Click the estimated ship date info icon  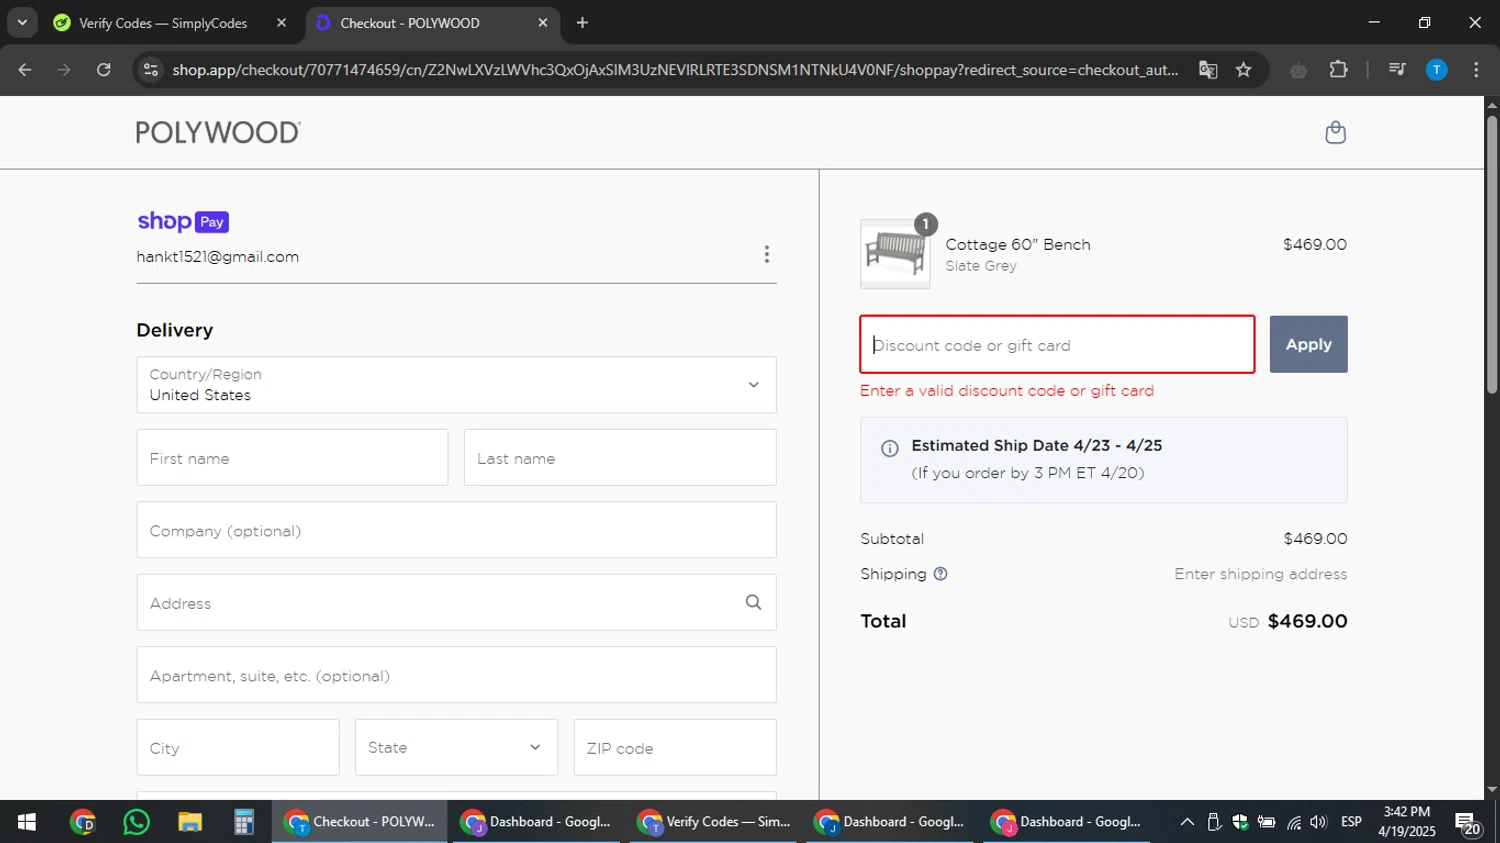point(889,448)
